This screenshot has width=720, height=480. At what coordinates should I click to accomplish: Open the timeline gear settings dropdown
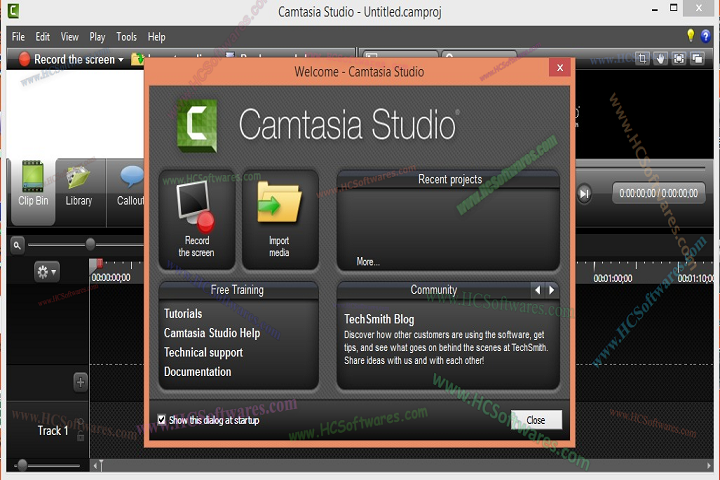click(46, 271)
